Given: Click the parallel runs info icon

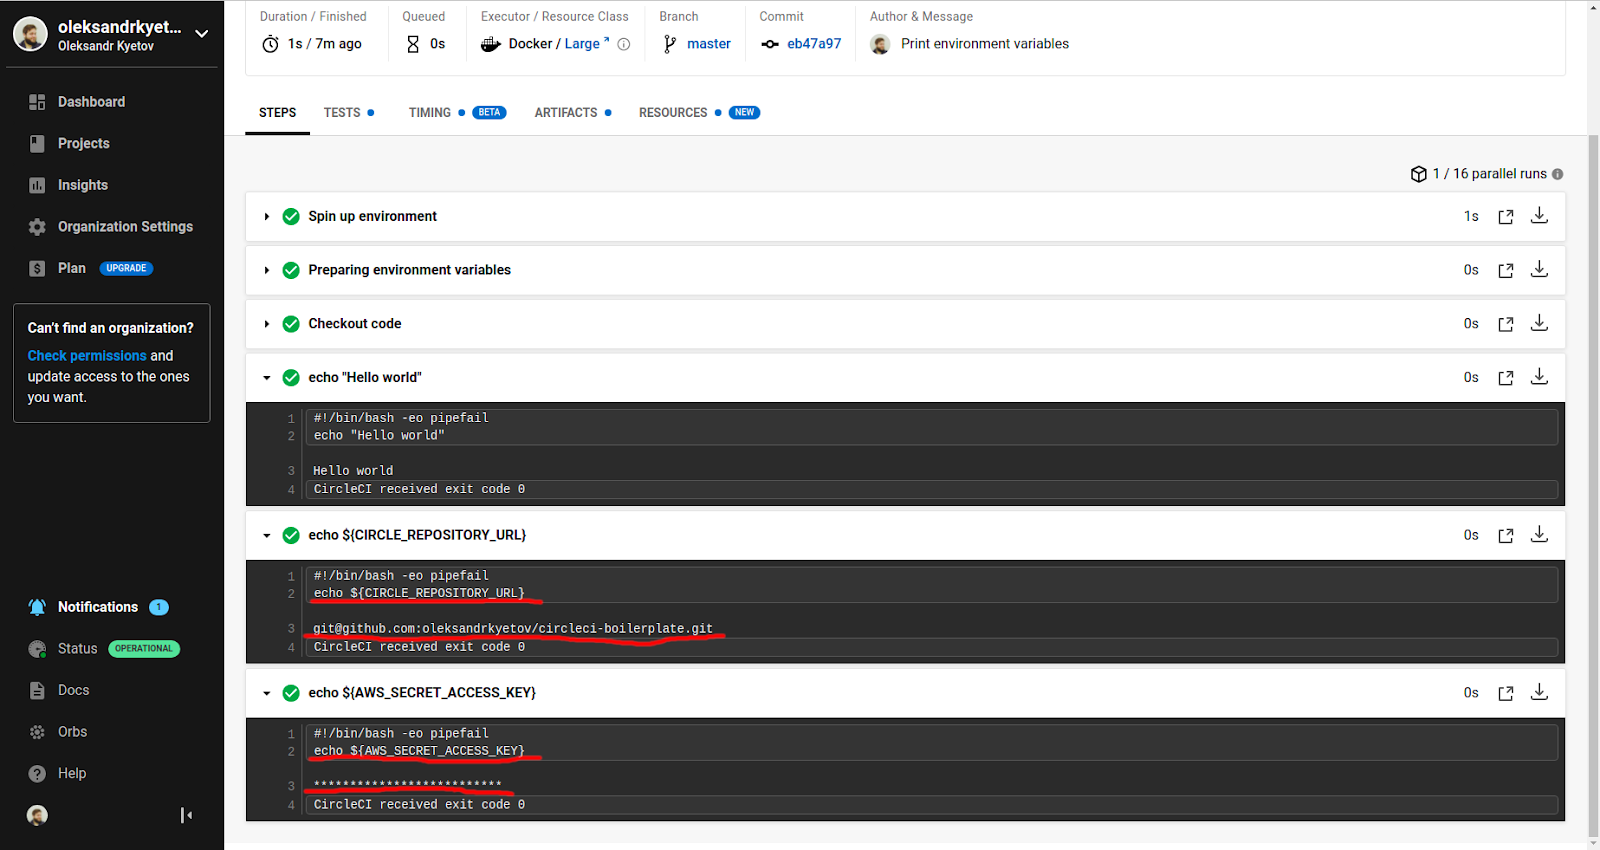Looking at the screenshot, I should (x=1557, y=174).
